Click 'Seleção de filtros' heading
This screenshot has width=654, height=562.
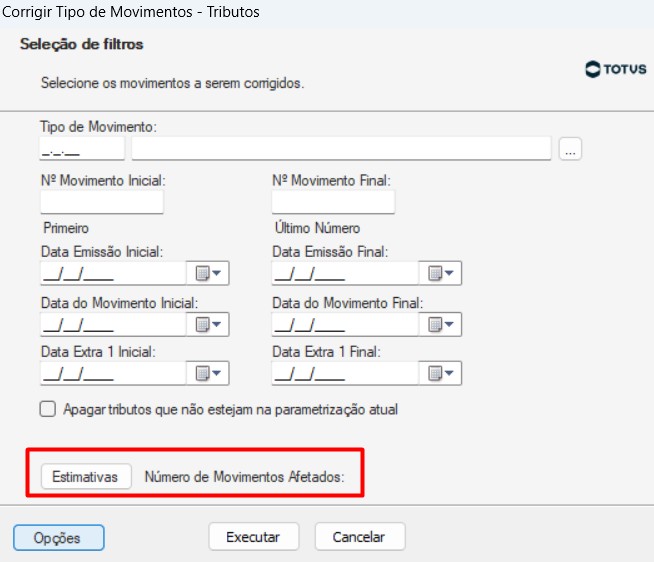click(x=82, y=44)
